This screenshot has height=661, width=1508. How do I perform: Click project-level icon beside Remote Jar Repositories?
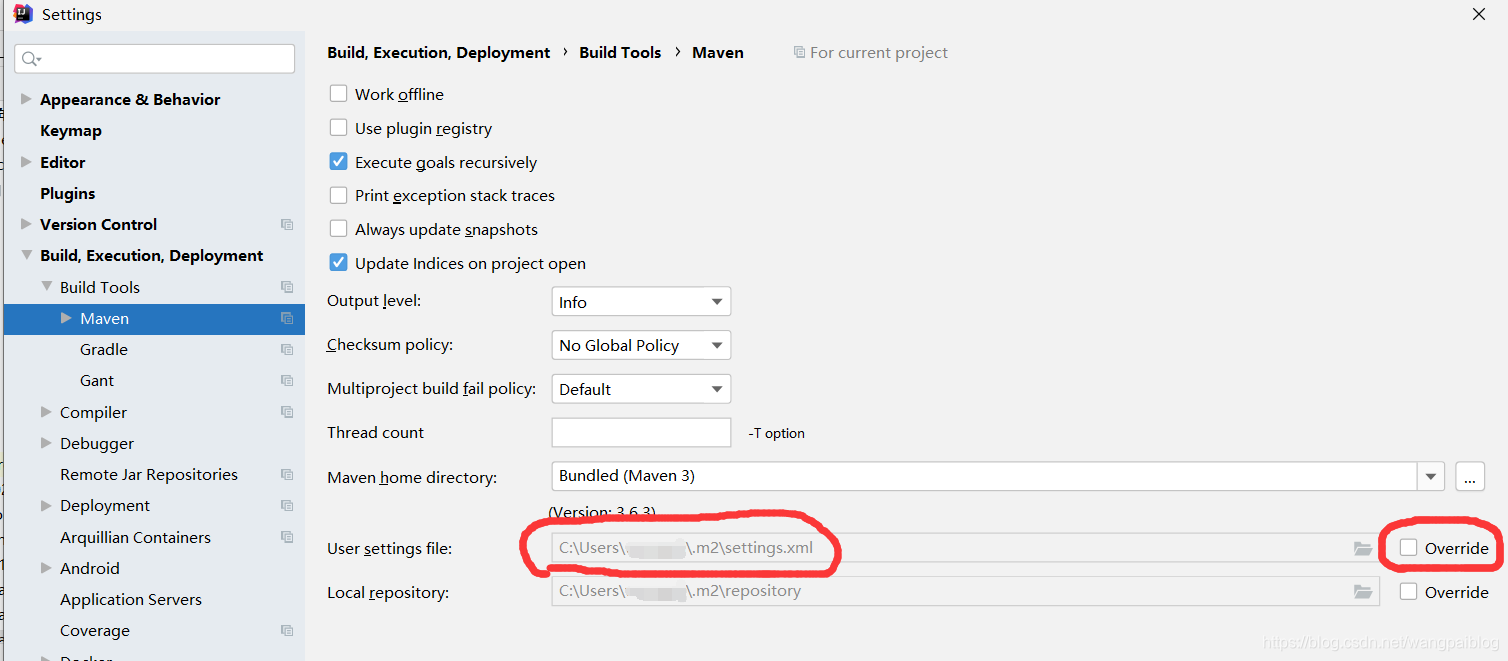coord(287,475)
